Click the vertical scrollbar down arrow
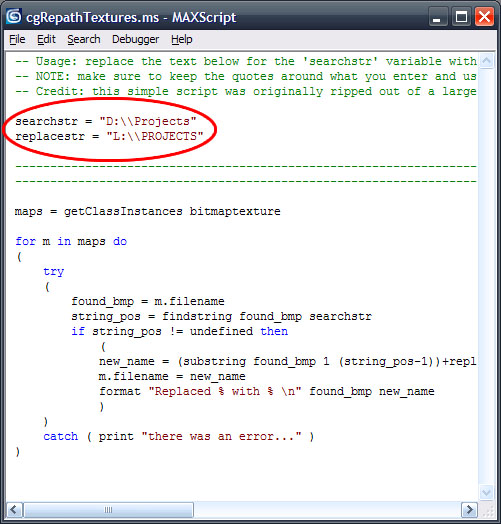 [x=486, y=492]
